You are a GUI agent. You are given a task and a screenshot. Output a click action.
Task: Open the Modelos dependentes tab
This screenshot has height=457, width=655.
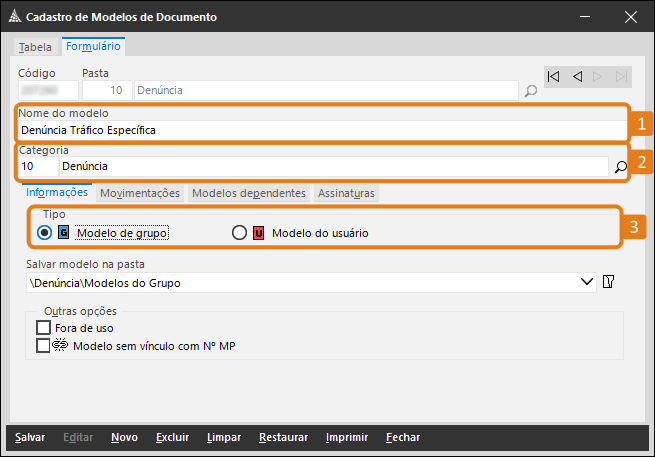(x=248, y=193)
